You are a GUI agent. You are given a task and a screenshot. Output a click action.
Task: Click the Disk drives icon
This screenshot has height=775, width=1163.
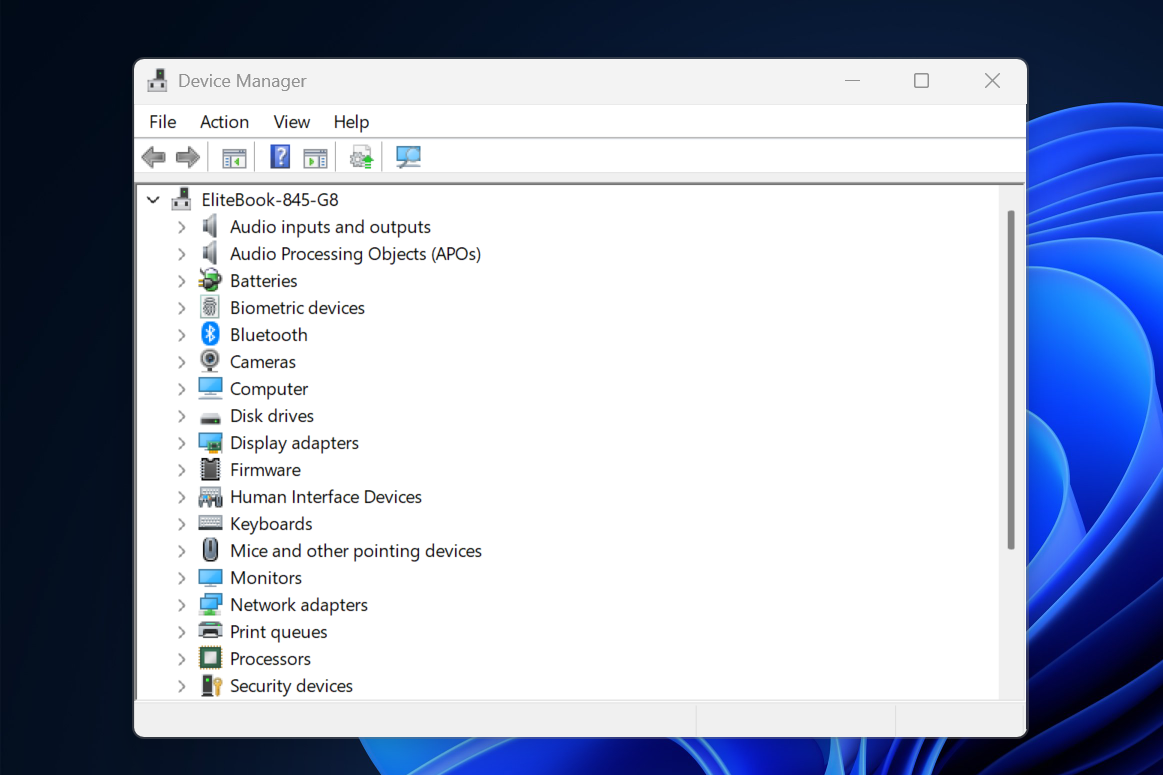point(211,418)
